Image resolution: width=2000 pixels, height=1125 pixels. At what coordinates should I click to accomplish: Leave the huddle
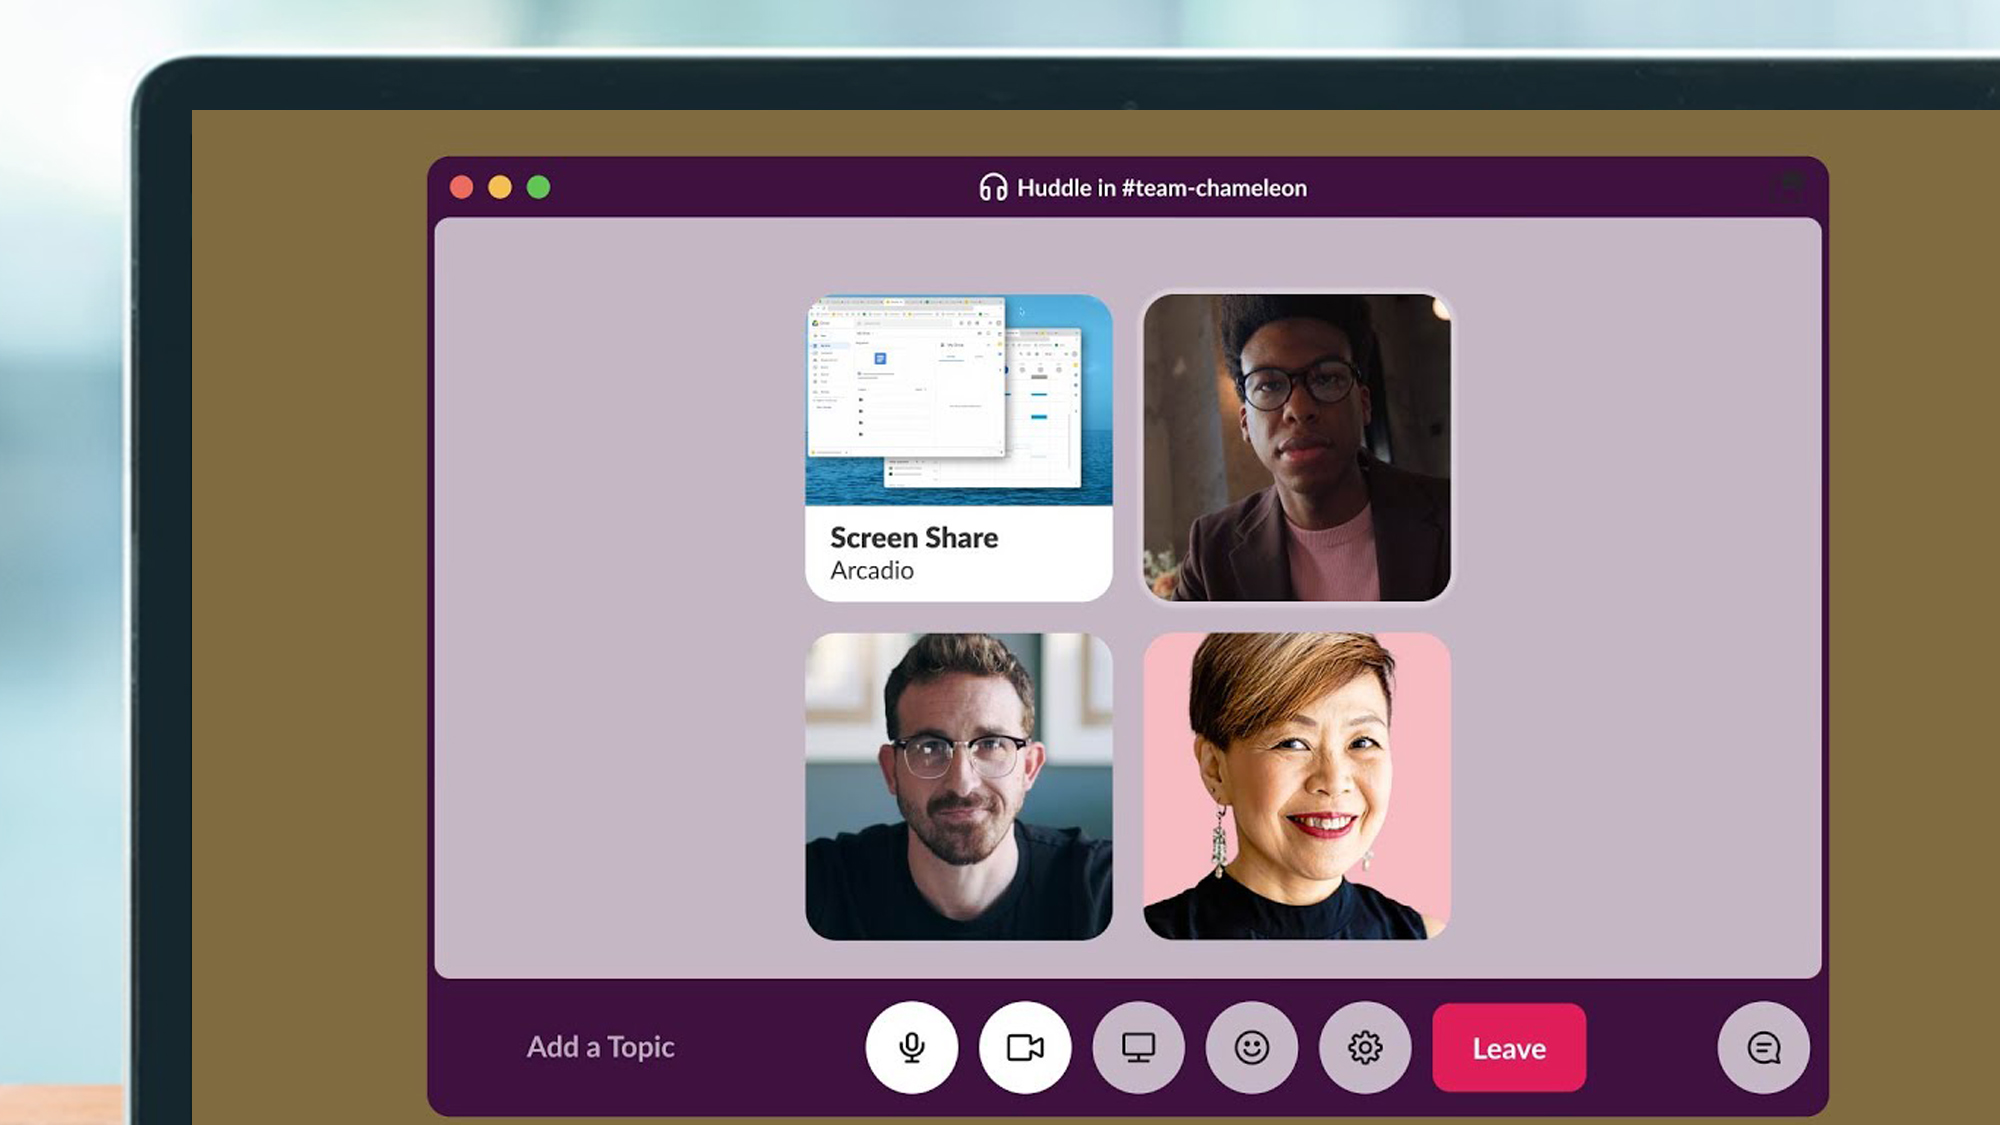[x=1508, y=1048]
